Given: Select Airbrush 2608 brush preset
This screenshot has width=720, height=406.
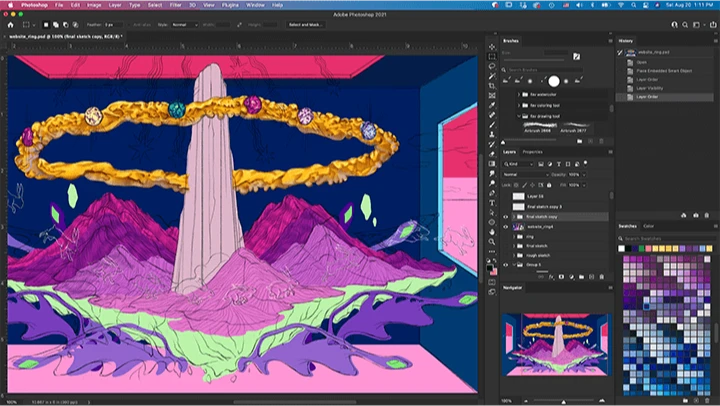Looking at the screenshot, I should pyautogui.click(x=538, y=127).
